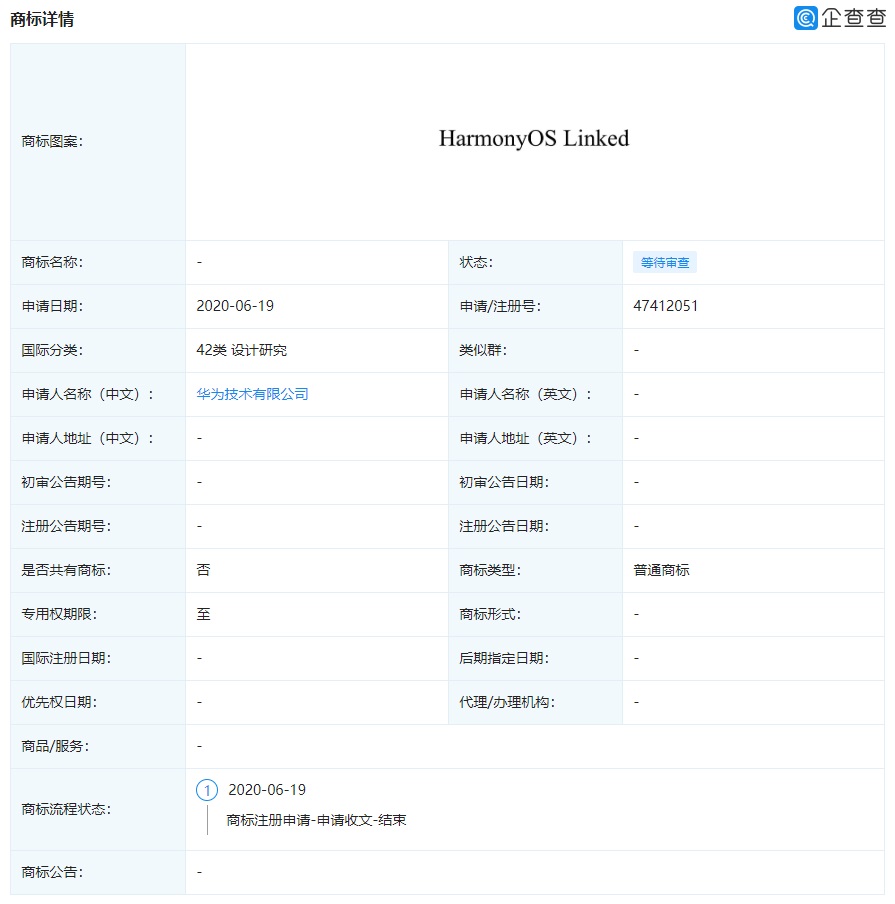The image size is (895, 904).
Task: Click the 商标流程状态 row label
Action: pos(66,809)
